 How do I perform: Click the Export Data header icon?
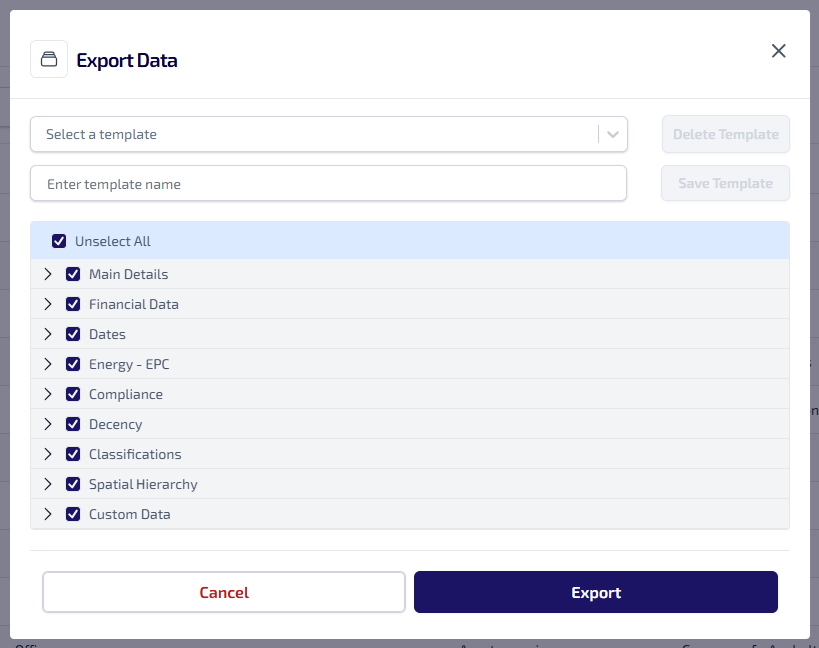[x=49, y=59]
